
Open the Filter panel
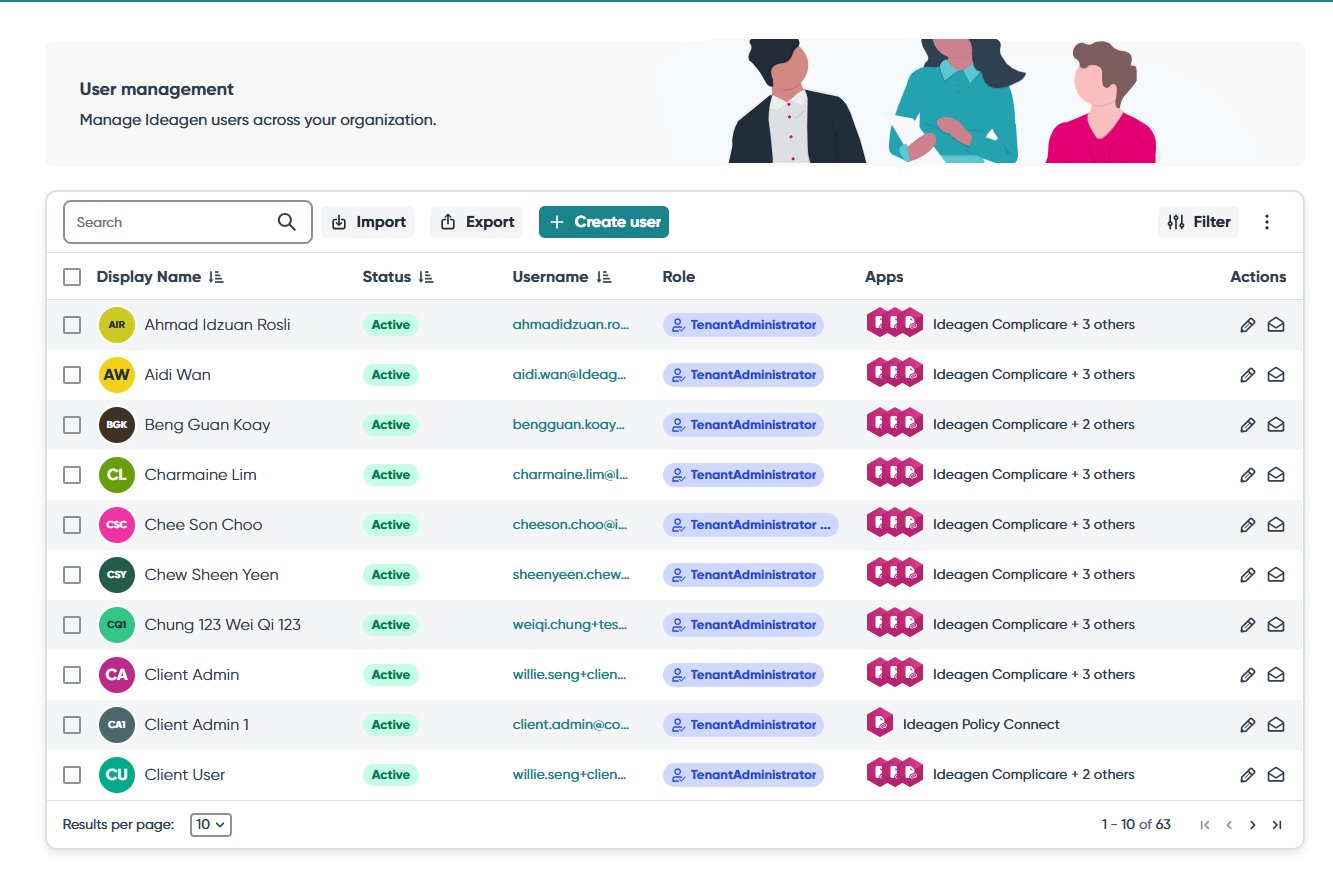(x=1198, y=222)
